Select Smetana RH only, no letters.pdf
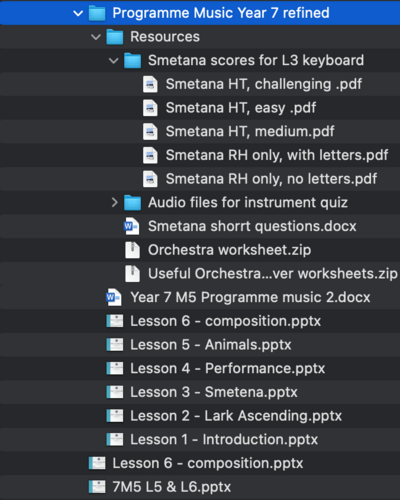 200,179
